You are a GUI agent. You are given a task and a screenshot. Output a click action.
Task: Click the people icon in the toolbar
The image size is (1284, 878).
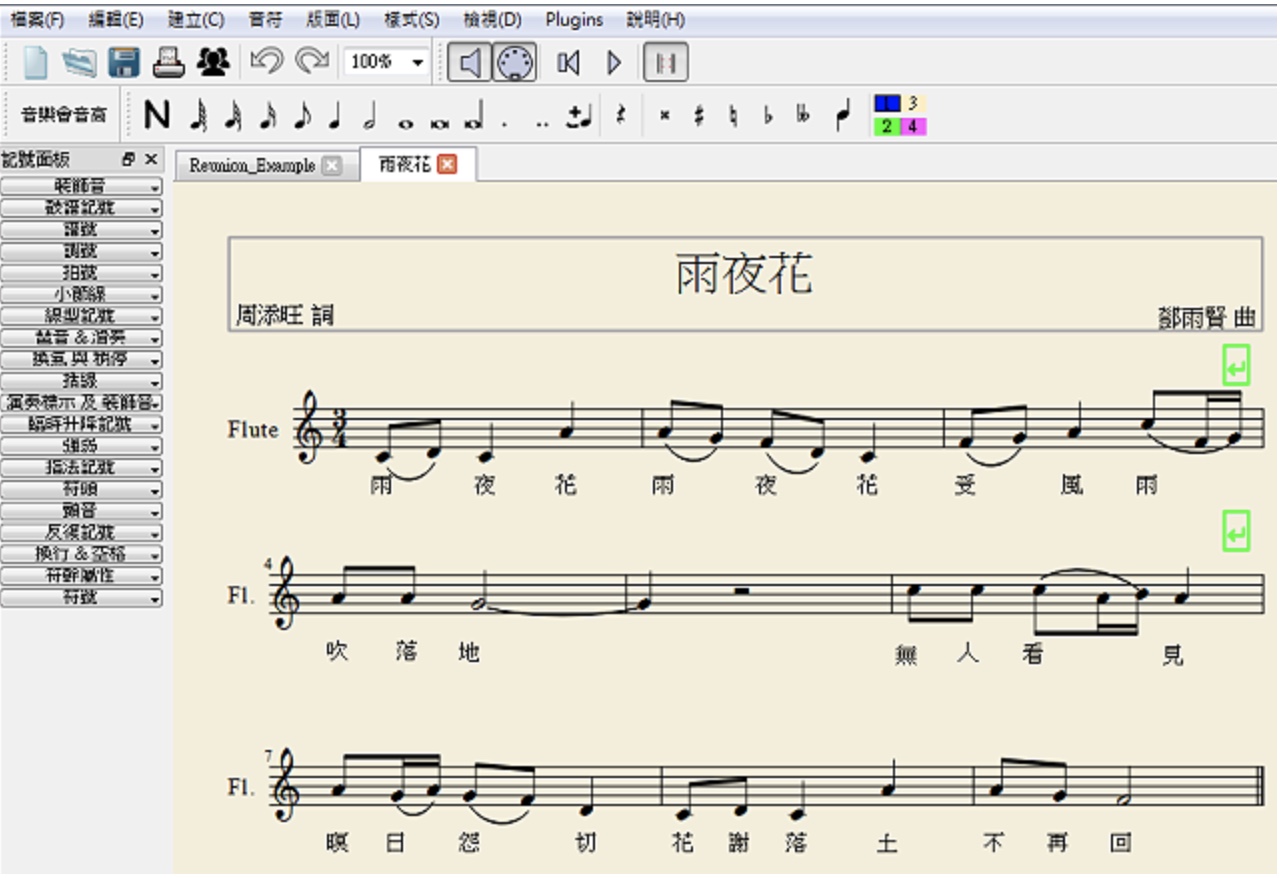pyautogui.click(x=213, y=63)
